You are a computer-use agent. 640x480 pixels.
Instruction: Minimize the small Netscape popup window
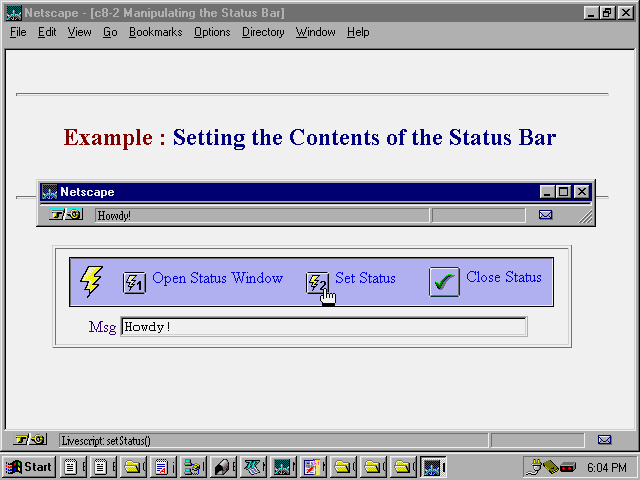[547, 191]
